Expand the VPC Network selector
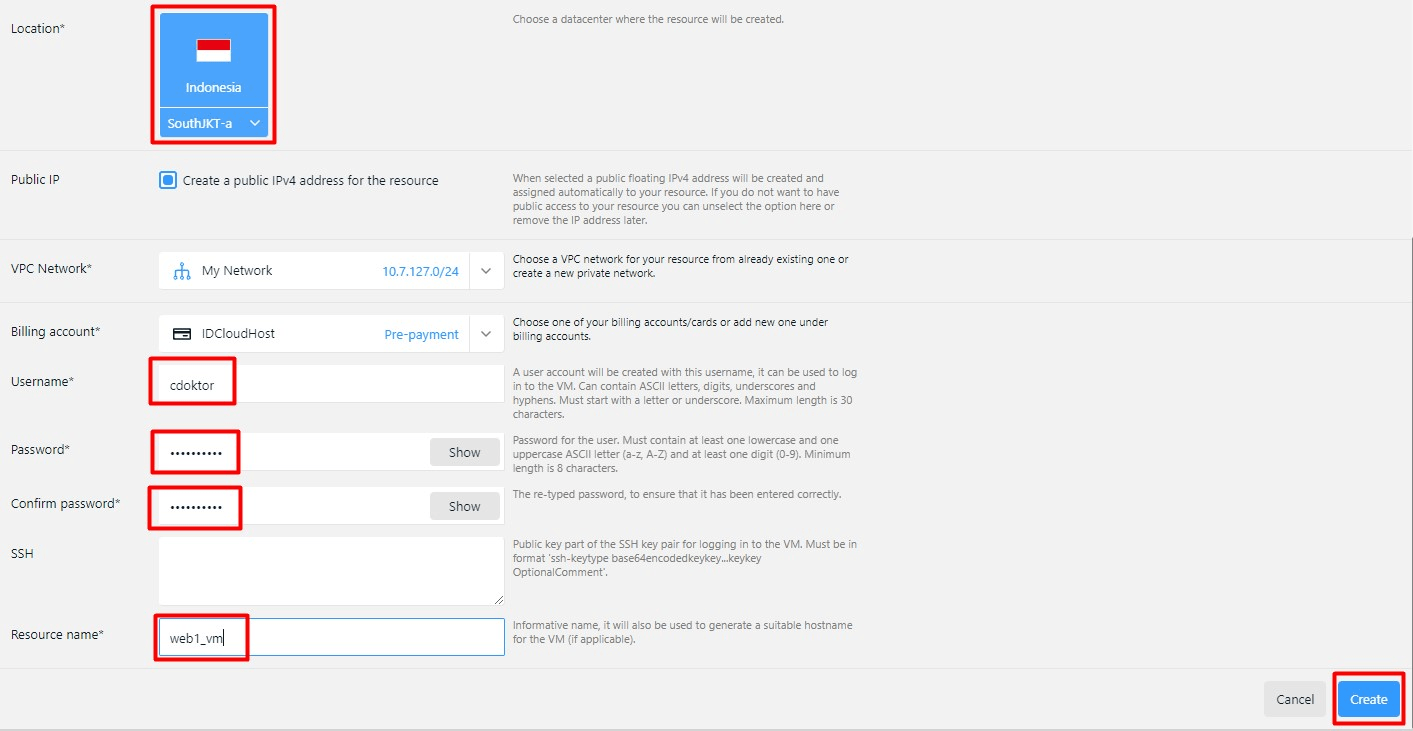The image size is (1413, 731). pyautogui.click(x=487, y=270)
